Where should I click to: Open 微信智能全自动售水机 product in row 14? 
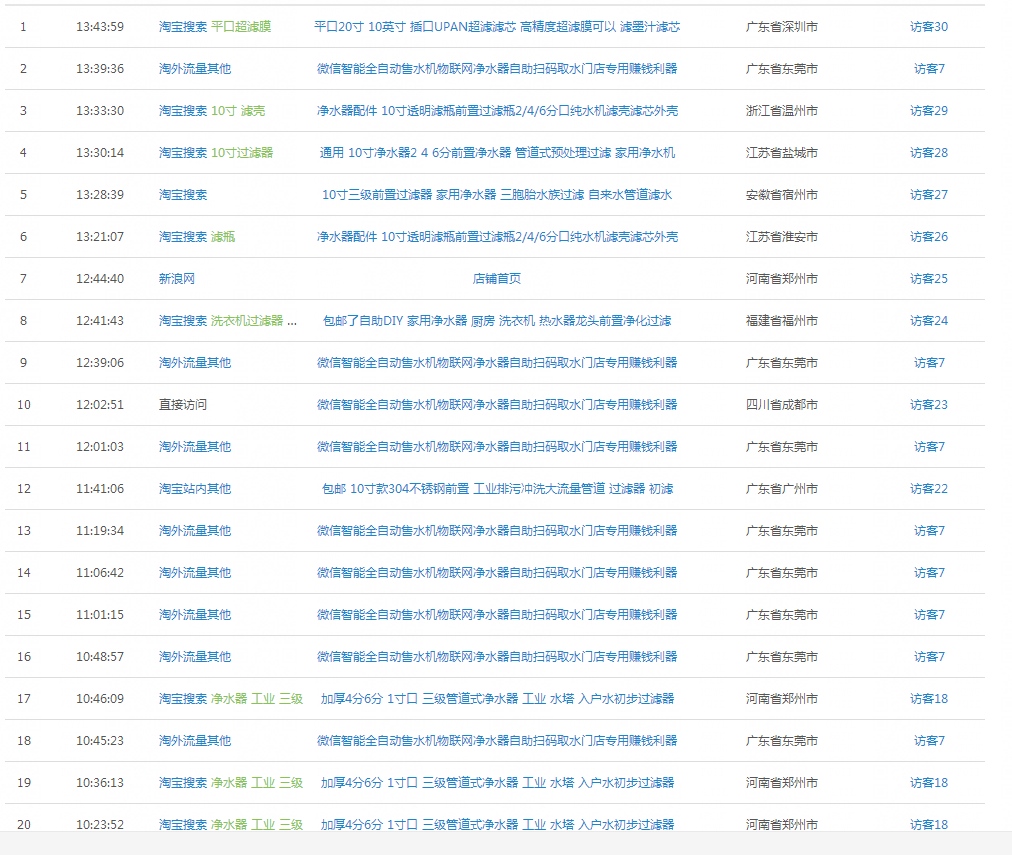(497, 572)
